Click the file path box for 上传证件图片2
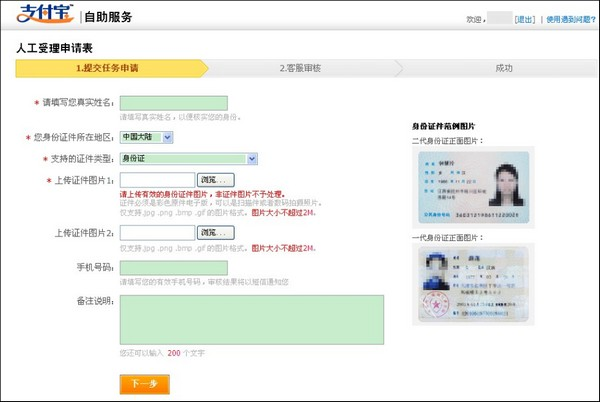The width and height of the screenshot is (600, 402). click(156, 232)
